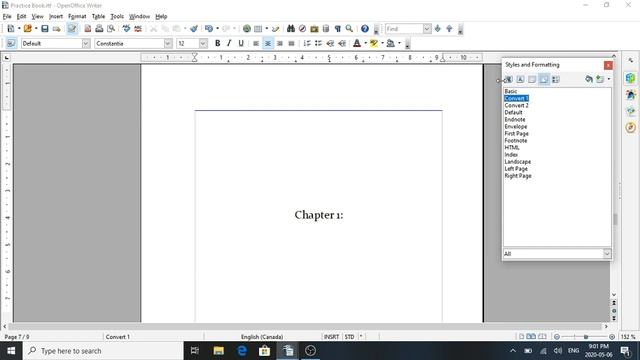This screenshot has height=360, width=640.
Task: Open the Gallery icon in toolbar
Action: click(x=314, y=29)
